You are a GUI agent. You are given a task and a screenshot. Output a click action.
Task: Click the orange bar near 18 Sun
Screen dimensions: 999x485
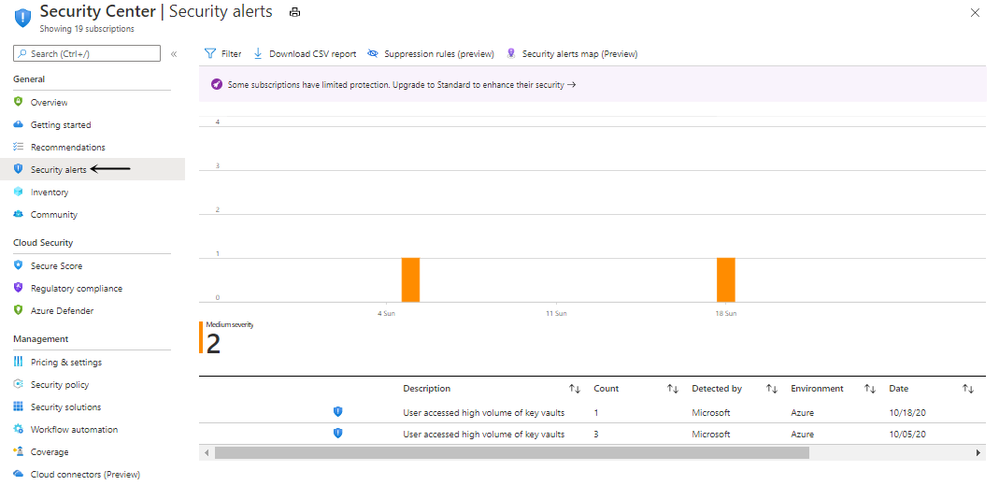[x=726, y=280]
